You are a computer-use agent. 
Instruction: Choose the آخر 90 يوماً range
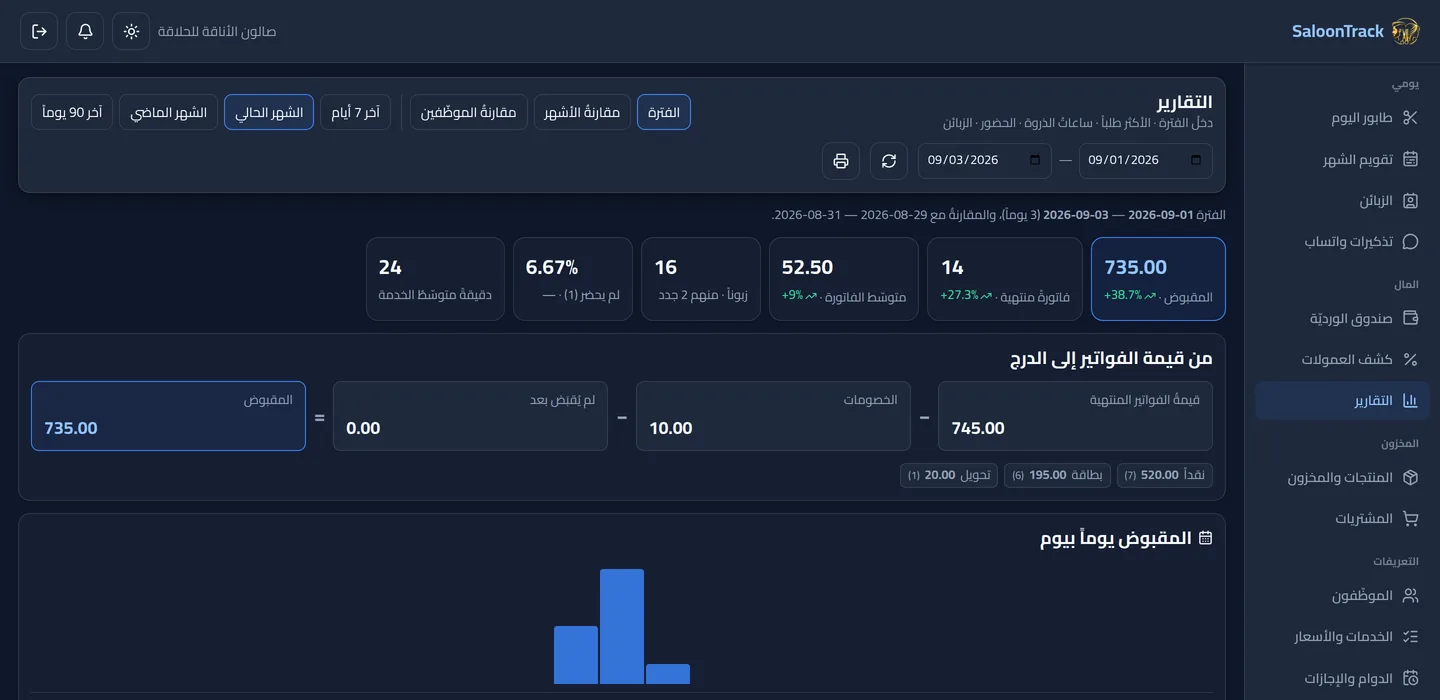point(72,112)
